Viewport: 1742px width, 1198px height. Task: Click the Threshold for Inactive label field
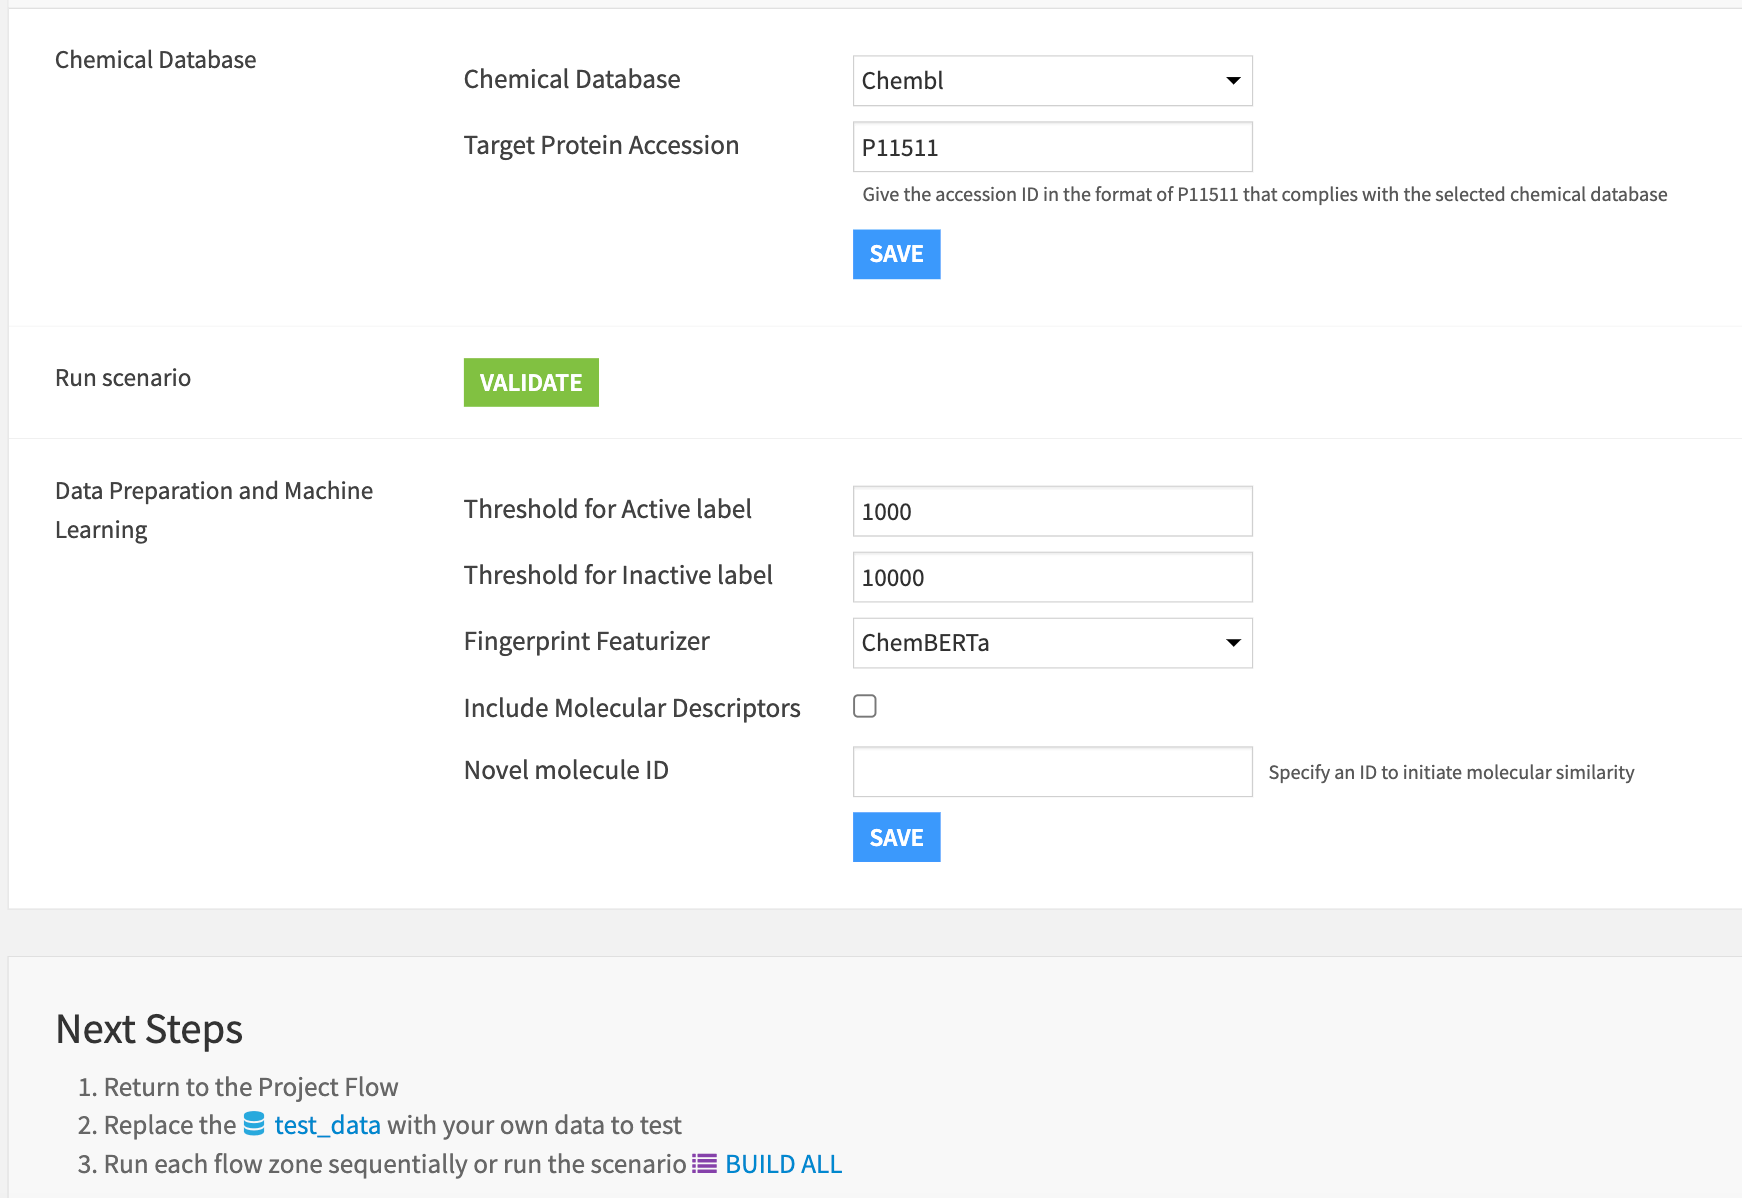tap(1052, 577)
